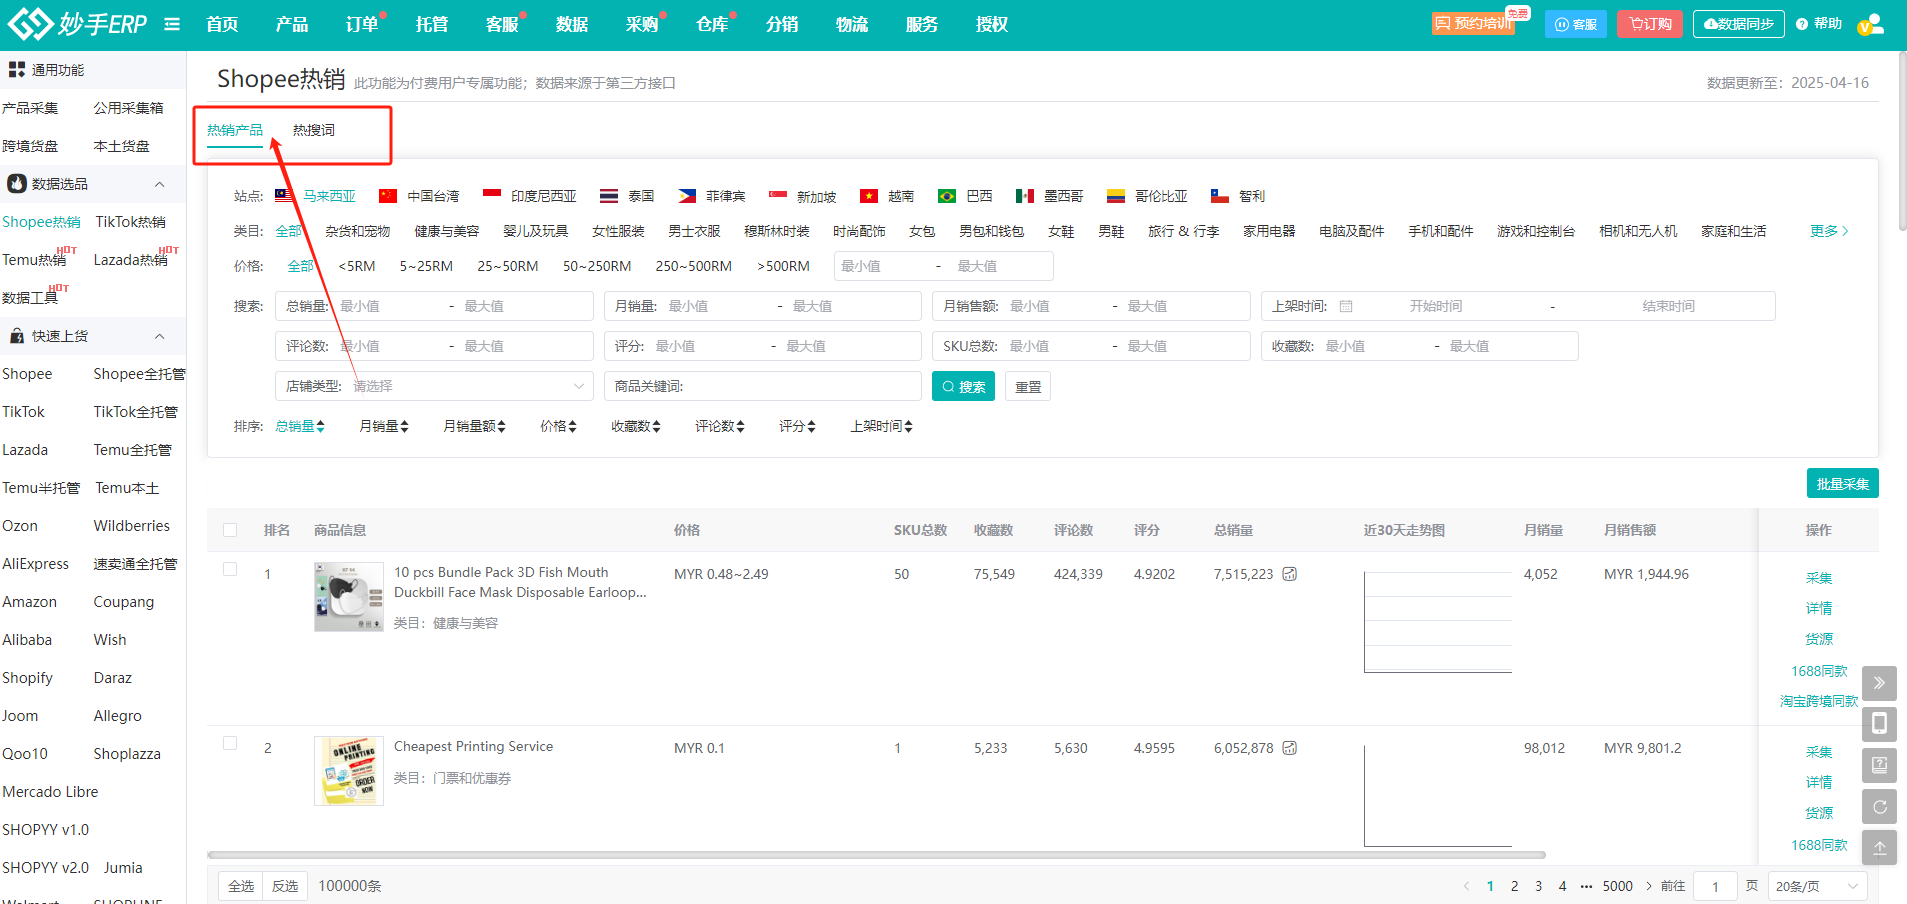This screenshot has height=904, width=1907.
Task: Open the user avatar icon
Action: coord(1870,24)
